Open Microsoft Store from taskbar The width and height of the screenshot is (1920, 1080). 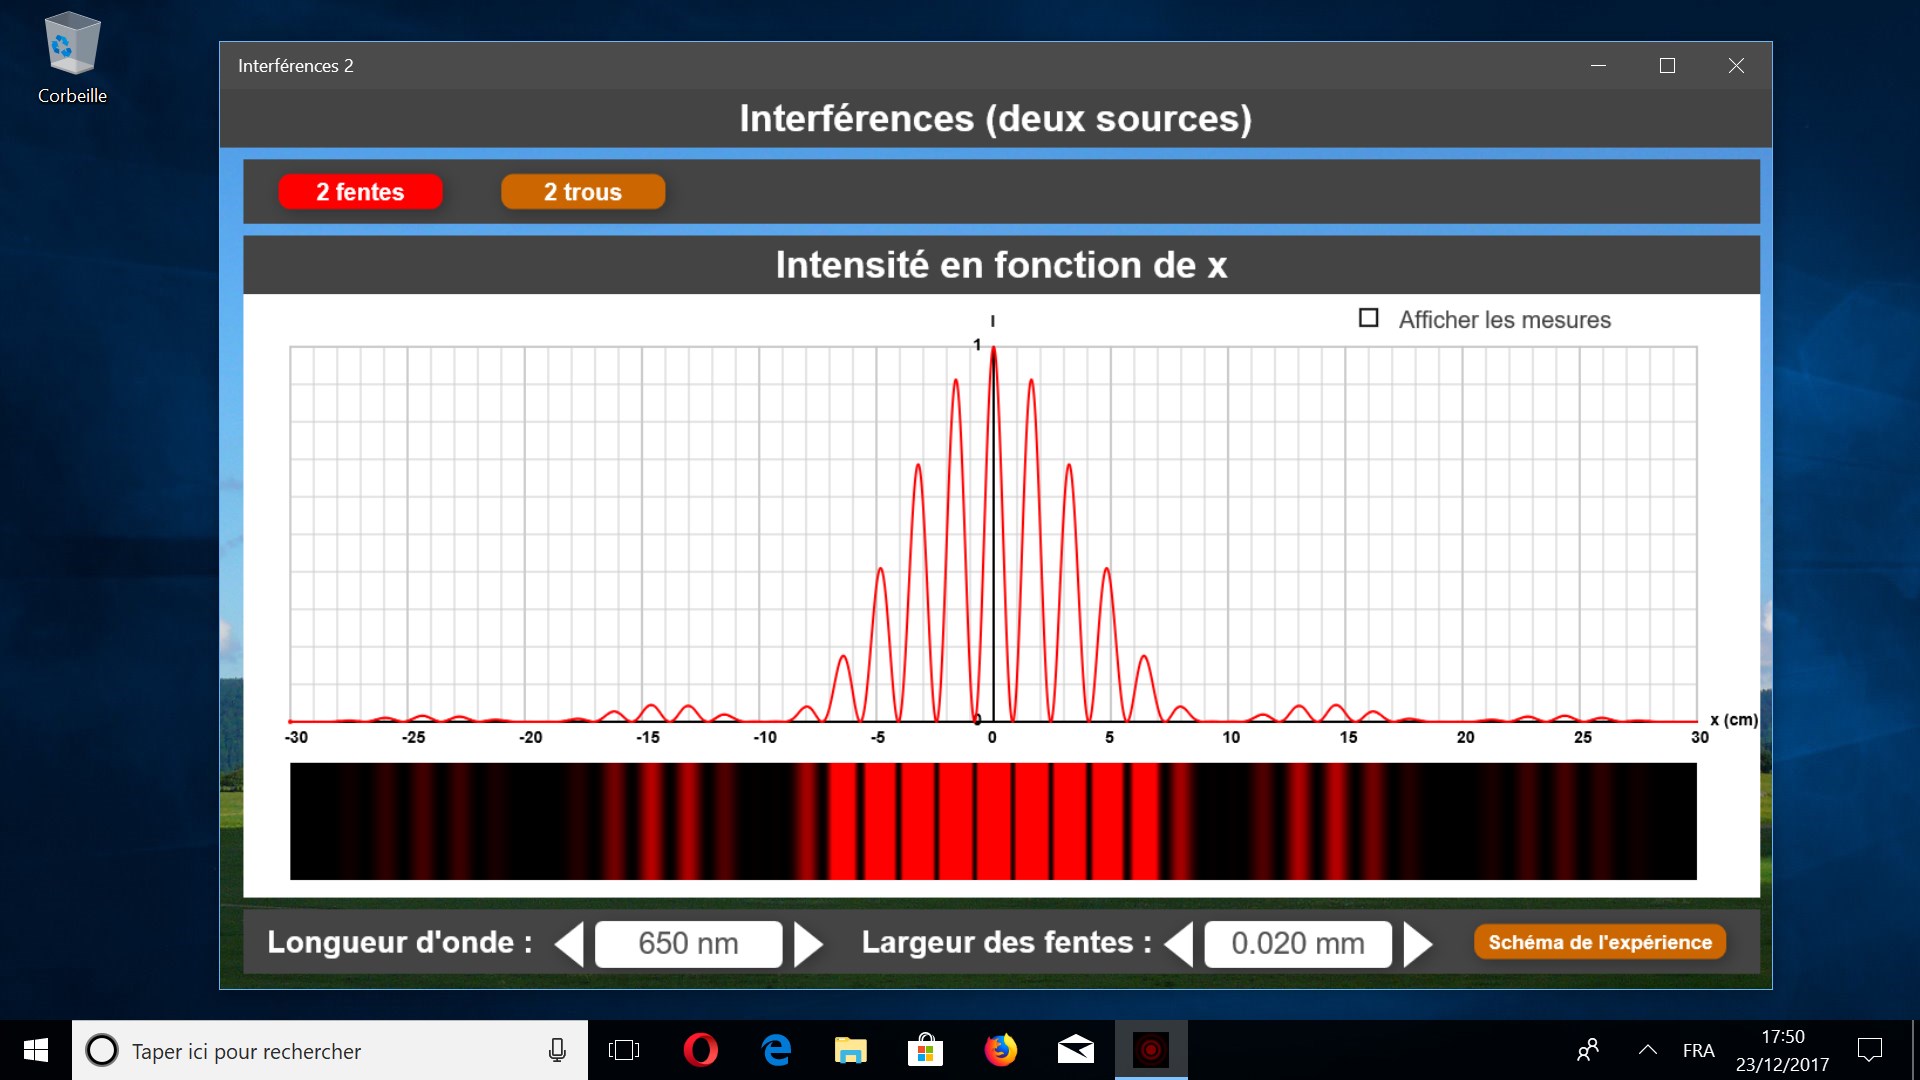point(925,1050)
